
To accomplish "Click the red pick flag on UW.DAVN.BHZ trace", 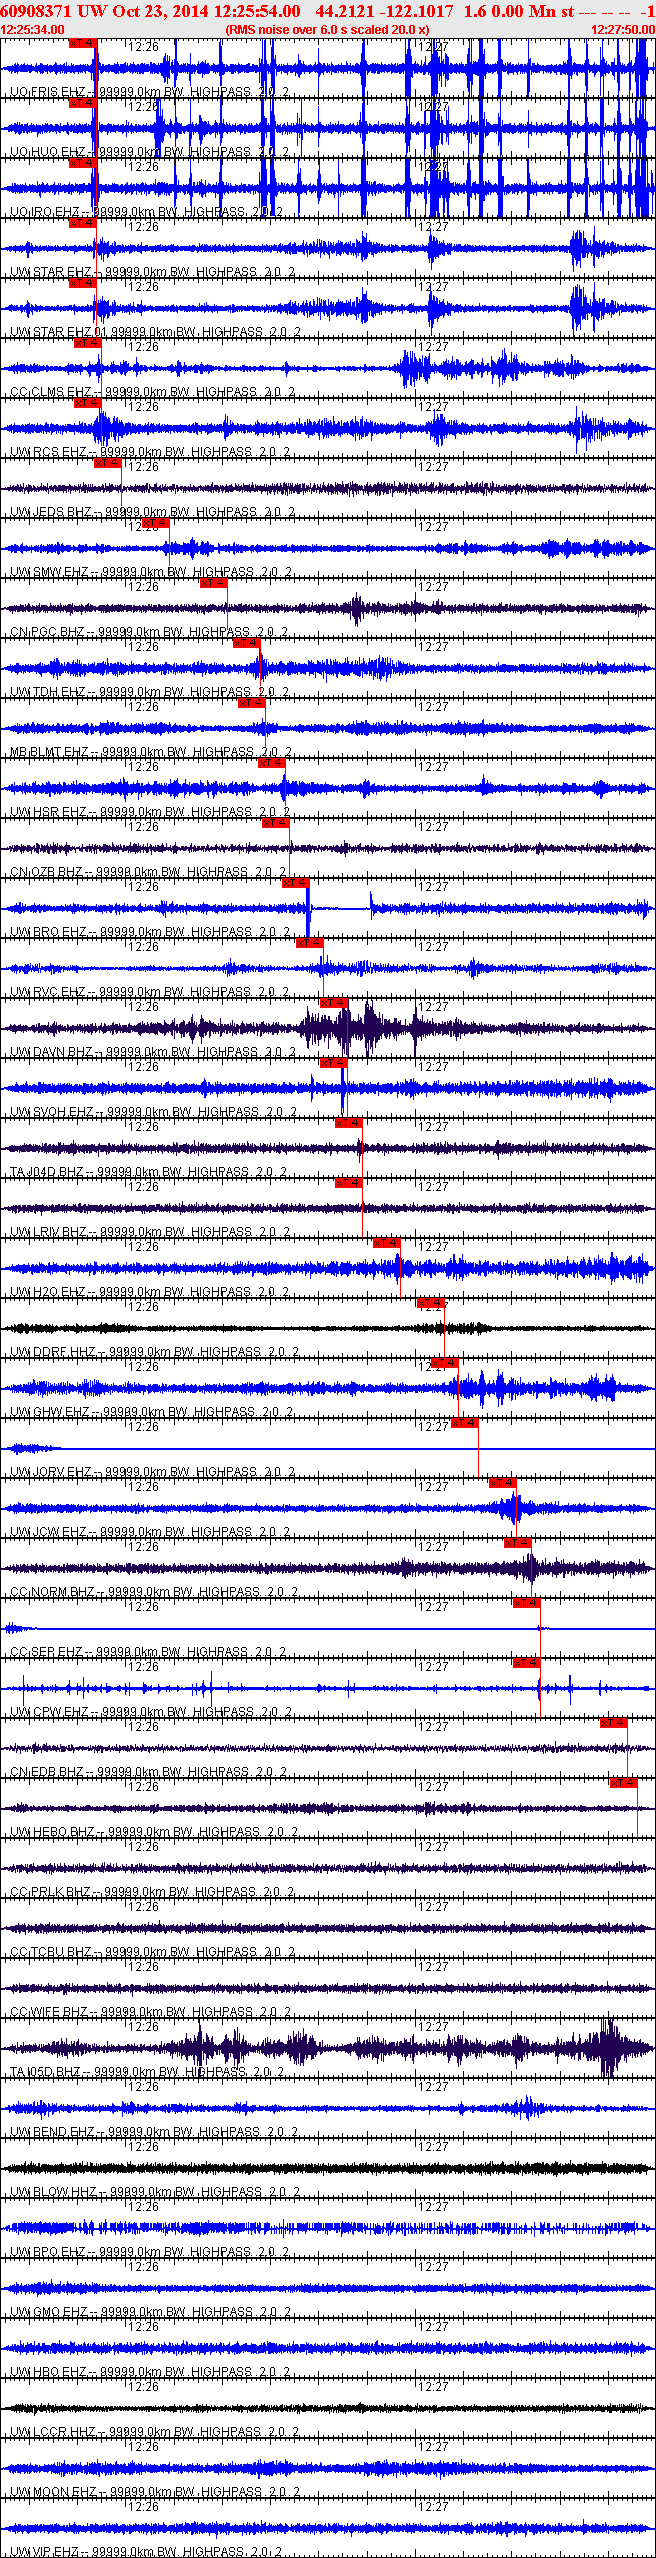I will point(334,1003).
